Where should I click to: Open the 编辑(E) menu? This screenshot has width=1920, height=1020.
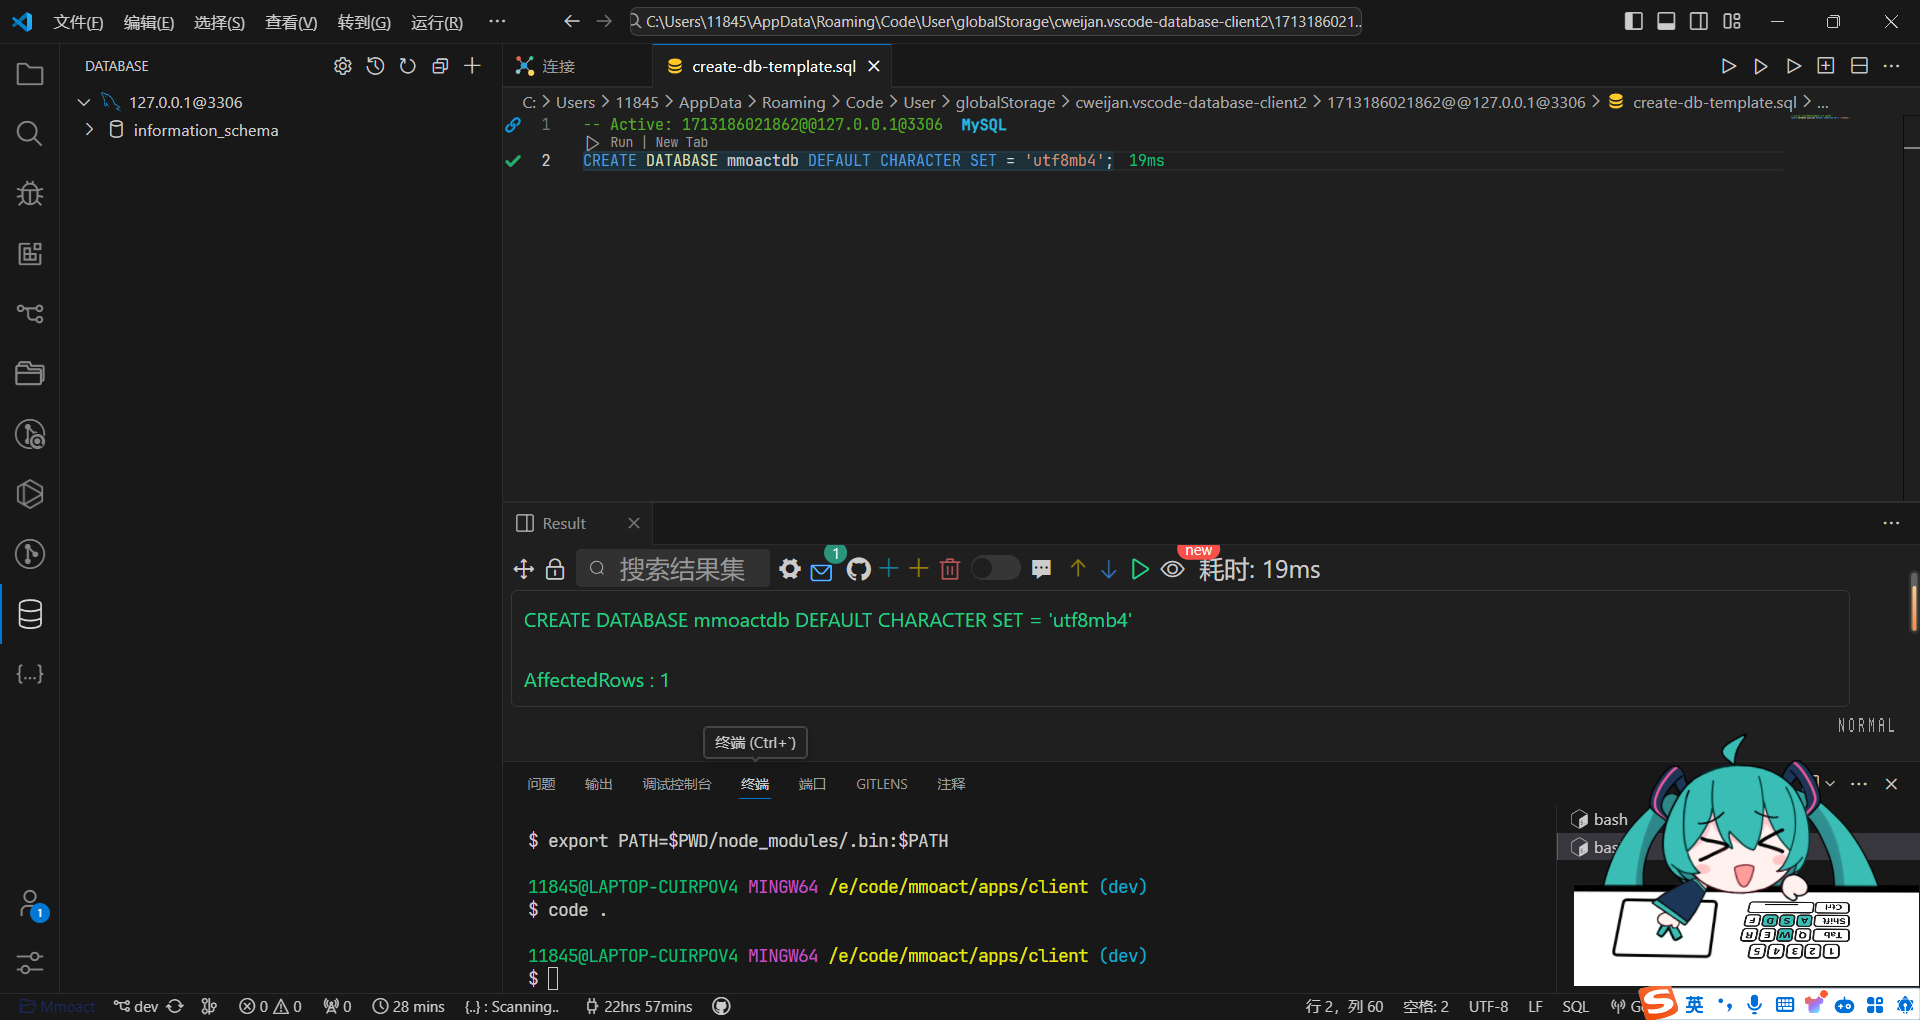click(149, 22)
